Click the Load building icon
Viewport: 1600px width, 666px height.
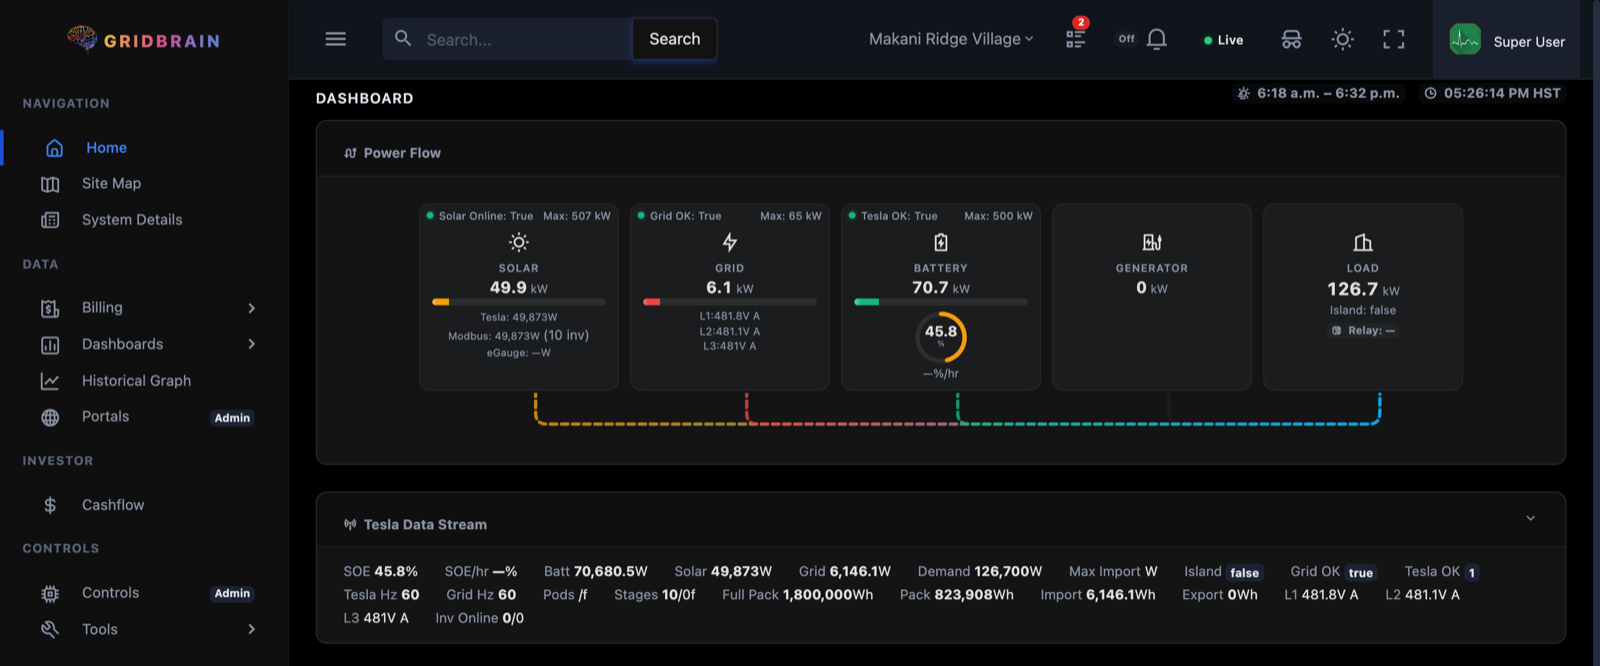tap(1363, 242)
